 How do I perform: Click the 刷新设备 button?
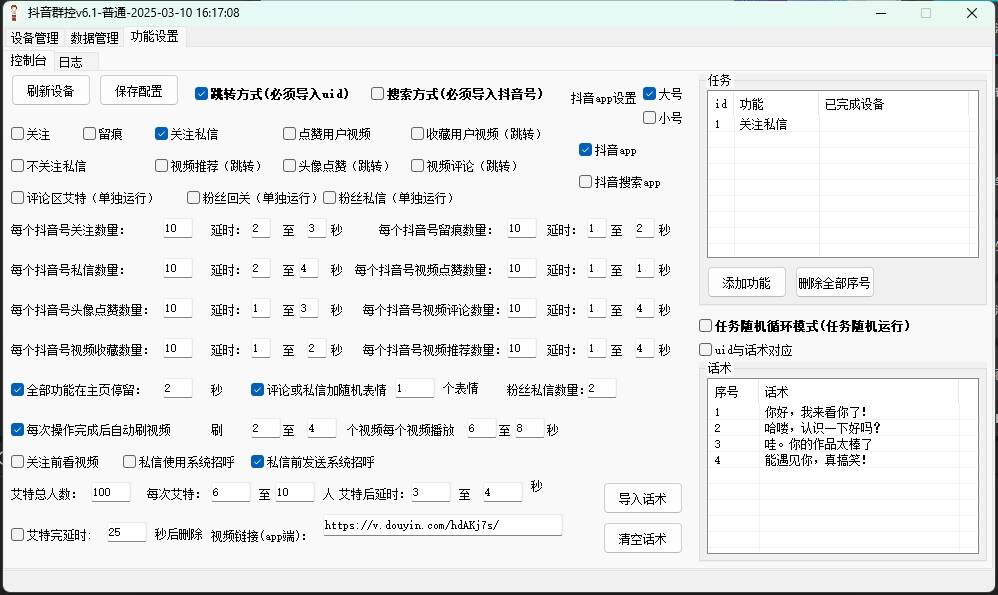[x=49, y=89]
